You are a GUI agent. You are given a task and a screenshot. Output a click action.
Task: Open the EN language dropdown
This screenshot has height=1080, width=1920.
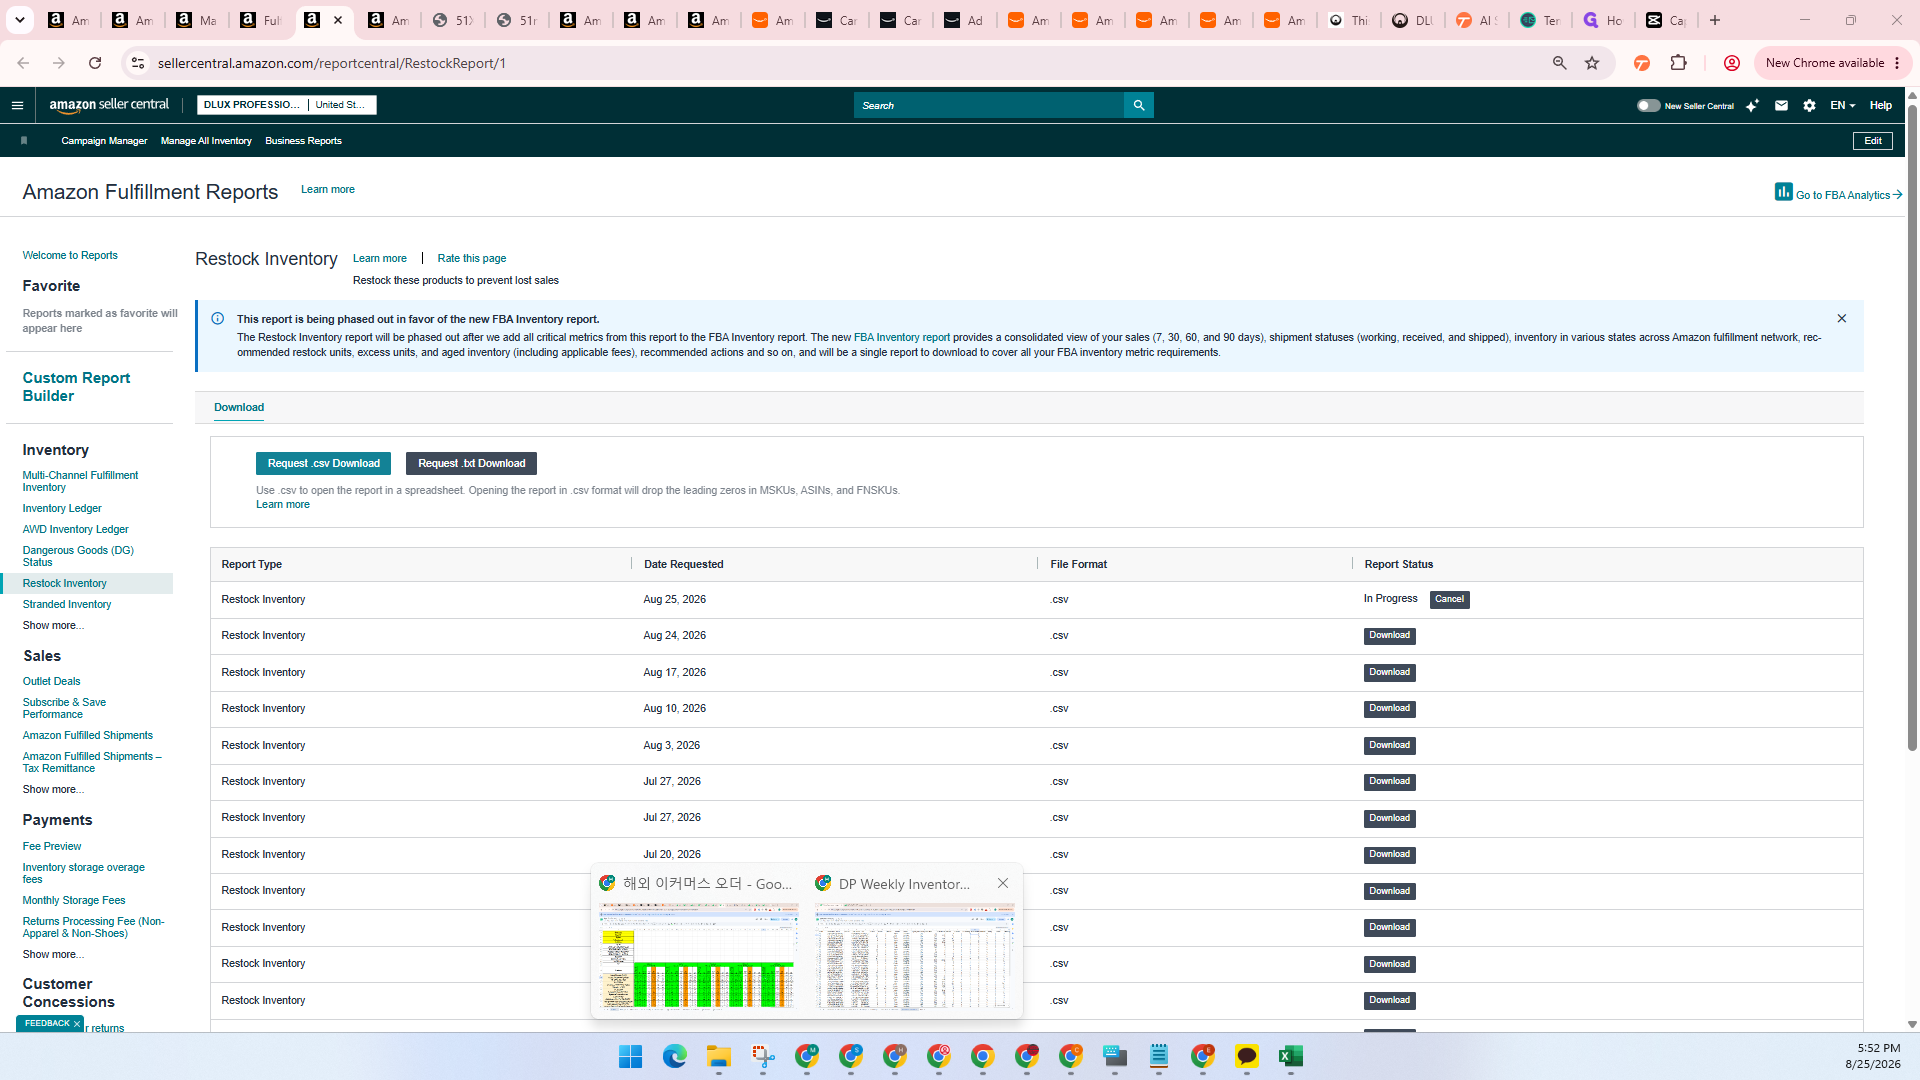(x=1843, y=105)
